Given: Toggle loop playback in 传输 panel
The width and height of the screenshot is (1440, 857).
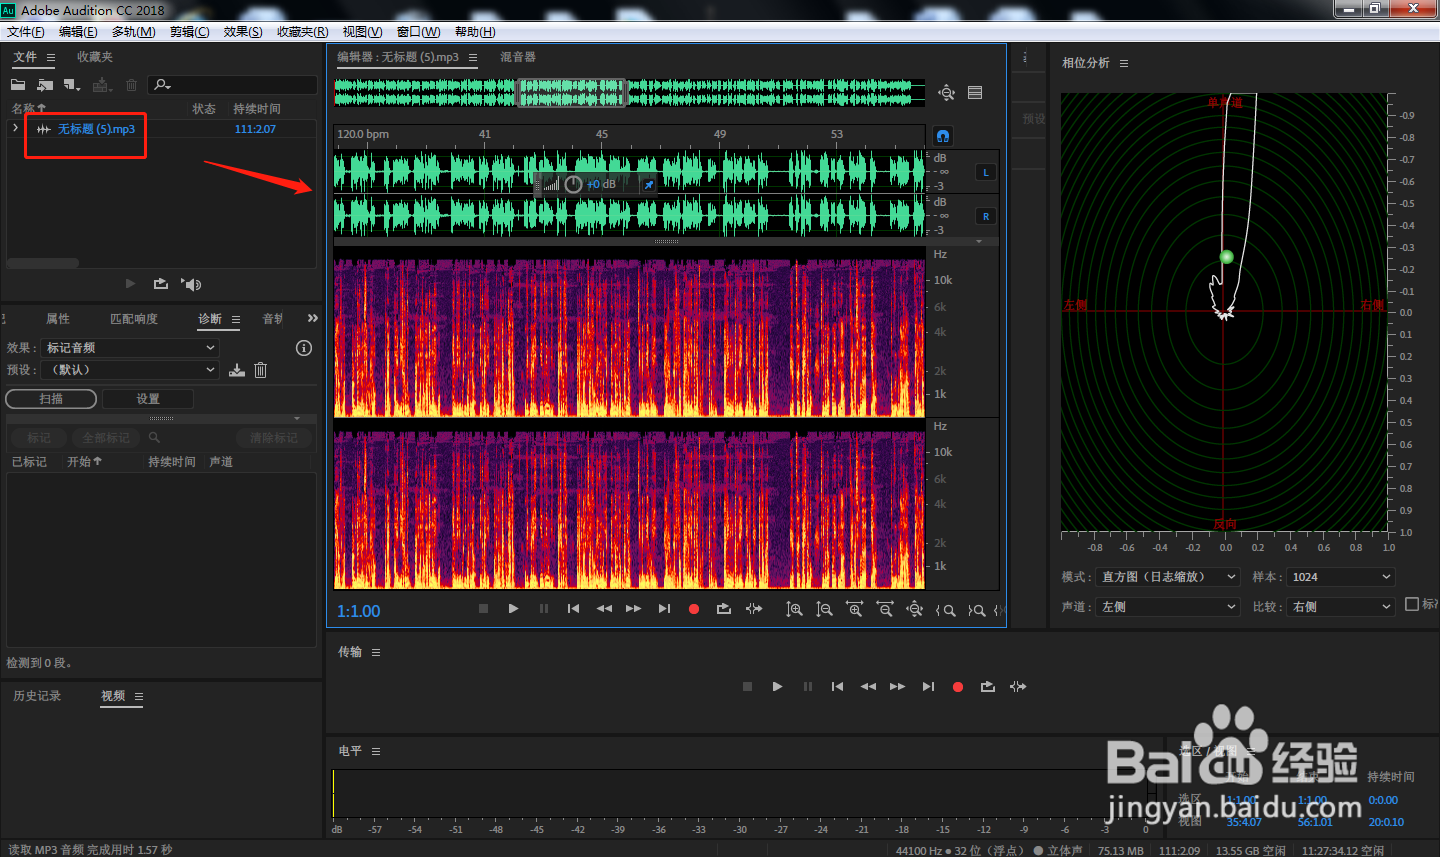Looking at the screenshot, I should tap(988, 687).
